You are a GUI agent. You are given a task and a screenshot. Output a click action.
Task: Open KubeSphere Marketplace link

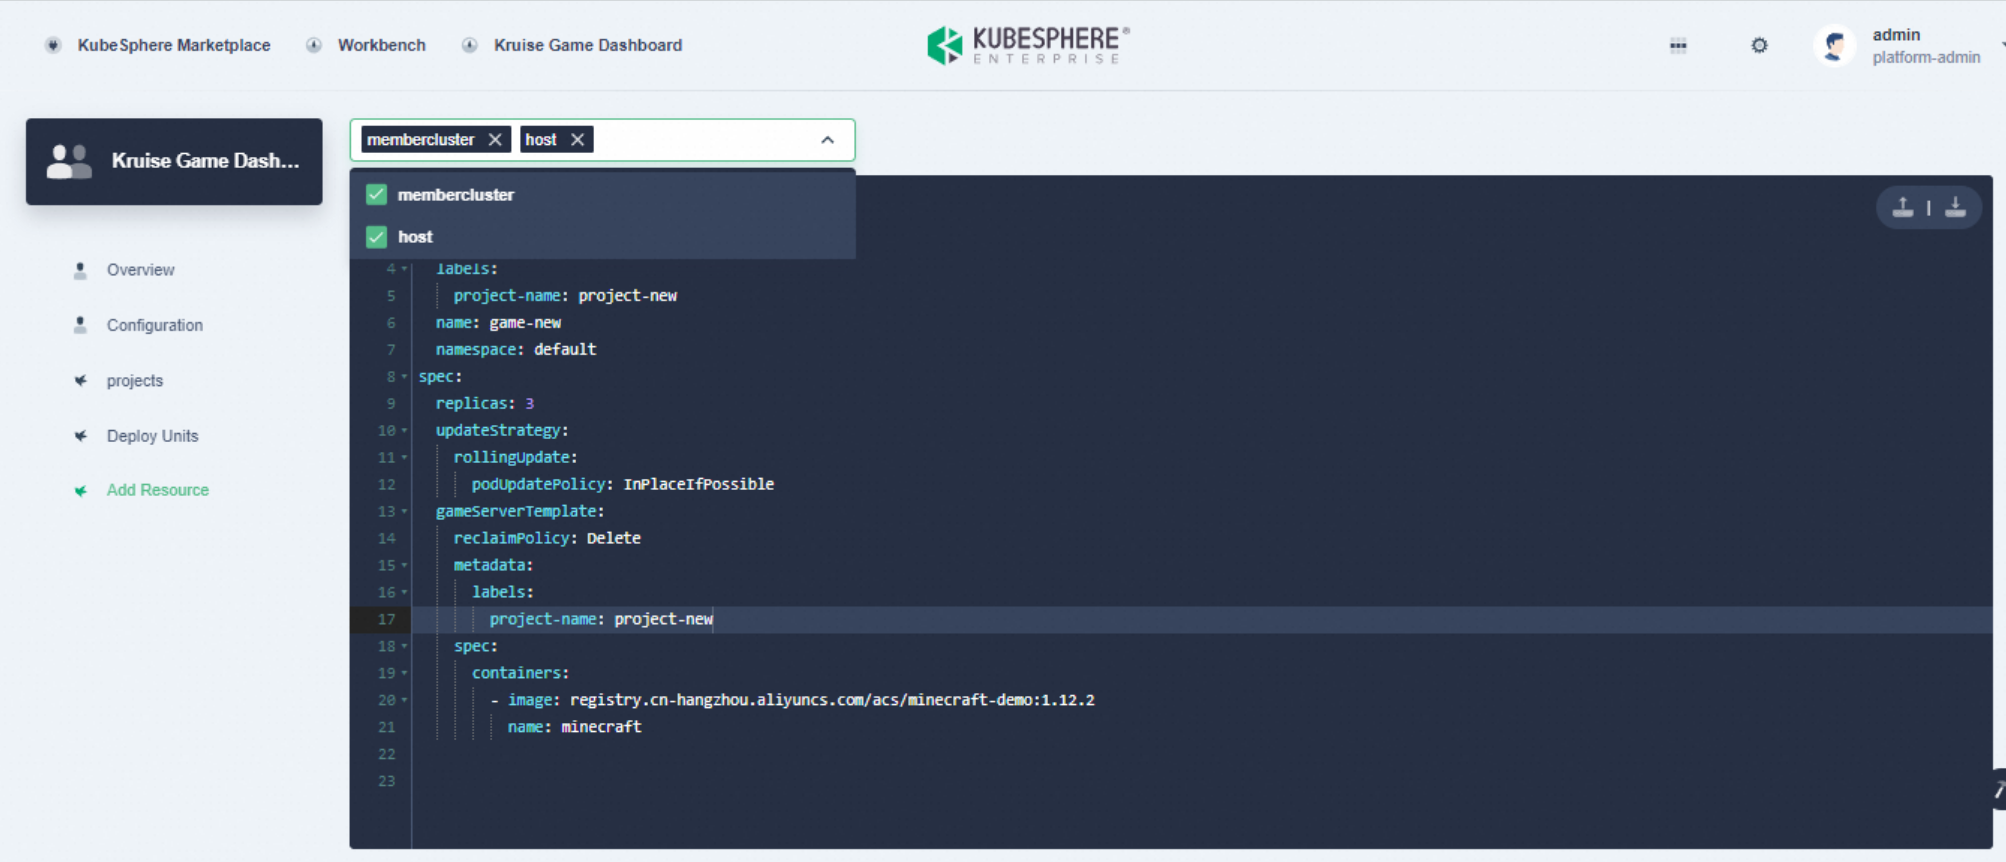pos(174,45)
